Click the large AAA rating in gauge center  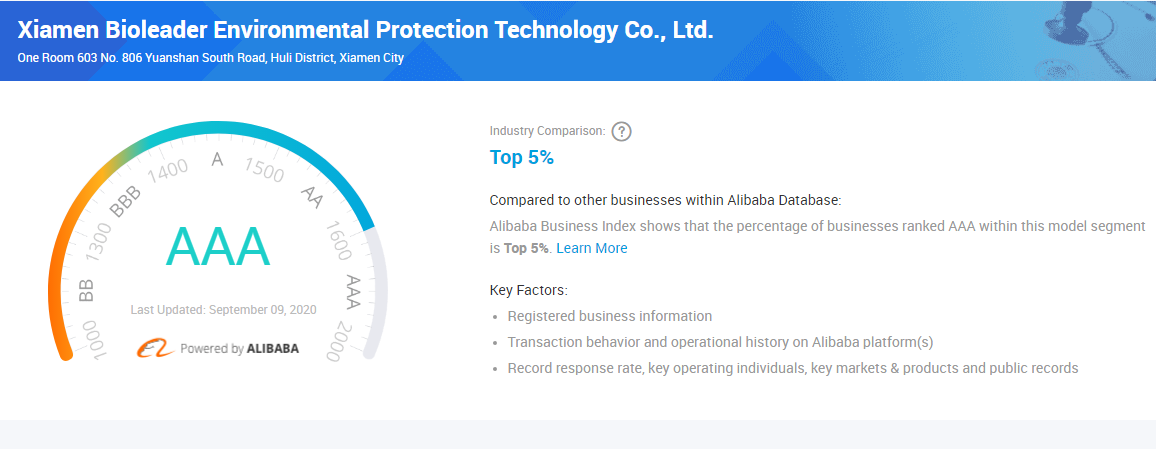click(x=217, y=248)
